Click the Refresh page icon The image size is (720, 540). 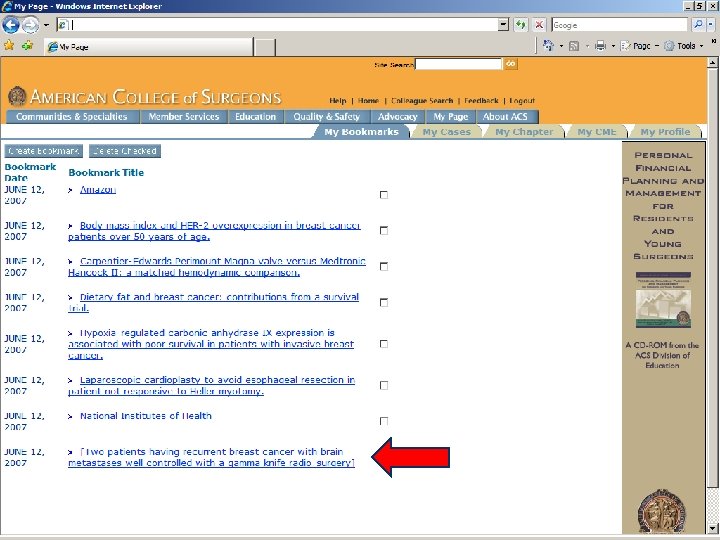click(521, 25)
